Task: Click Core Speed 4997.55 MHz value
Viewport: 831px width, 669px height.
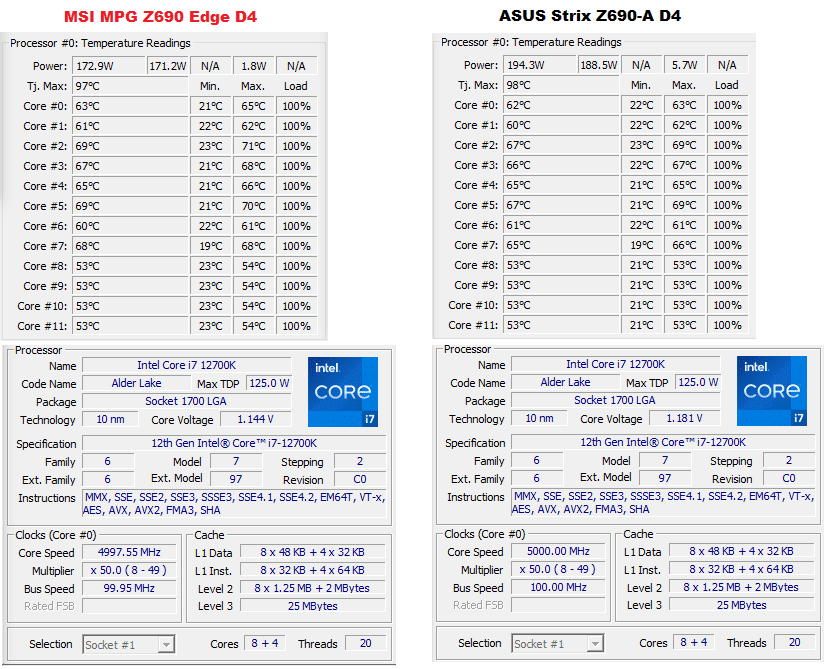Action: (x=129, y=552)
